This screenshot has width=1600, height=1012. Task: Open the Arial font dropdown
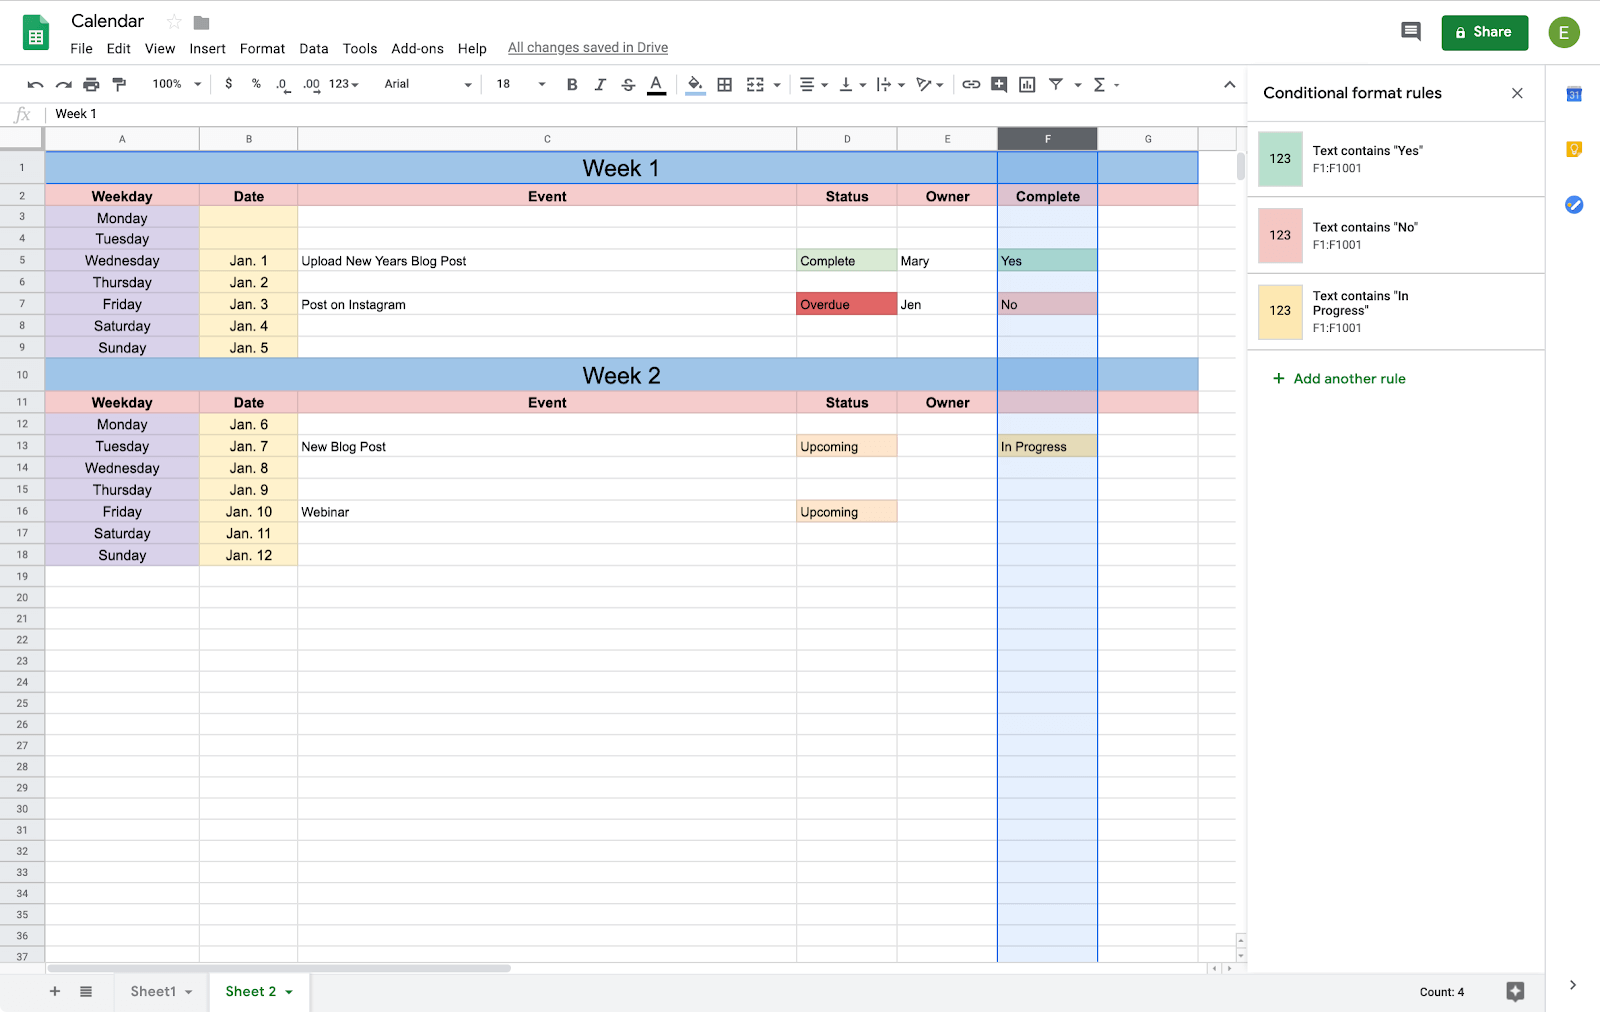click(x=428, y=85)
